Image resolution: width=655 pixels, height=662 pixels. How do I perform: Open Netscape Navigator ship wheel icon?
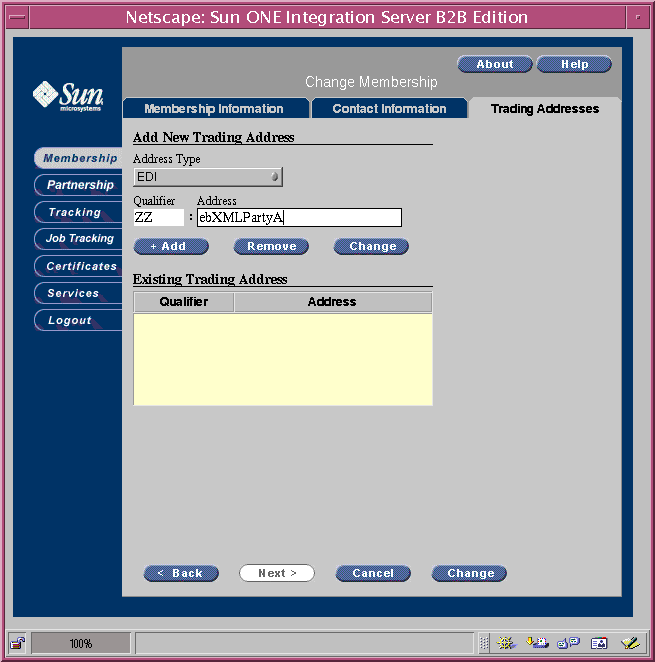[x=506, y=643]
